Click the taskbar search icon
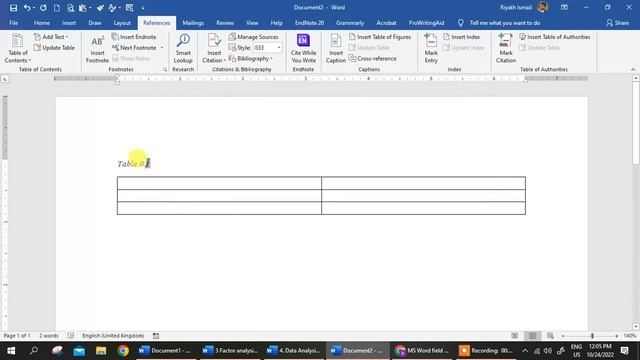 (34, 351)
